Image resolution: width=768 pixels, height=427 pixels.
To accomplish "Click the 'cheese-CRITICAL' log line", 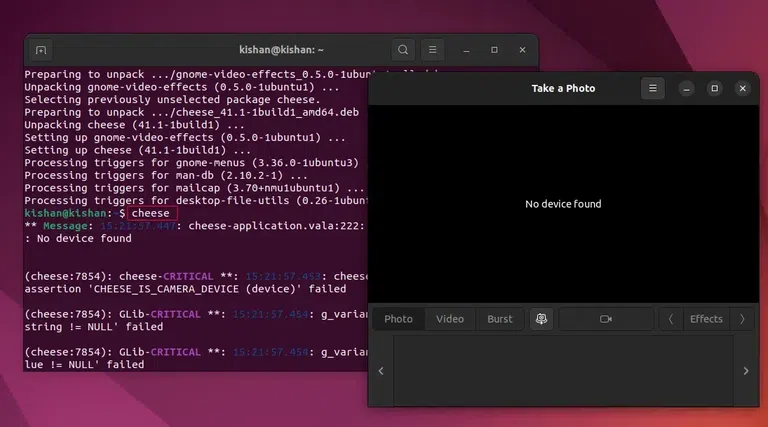I will [196, 276].
